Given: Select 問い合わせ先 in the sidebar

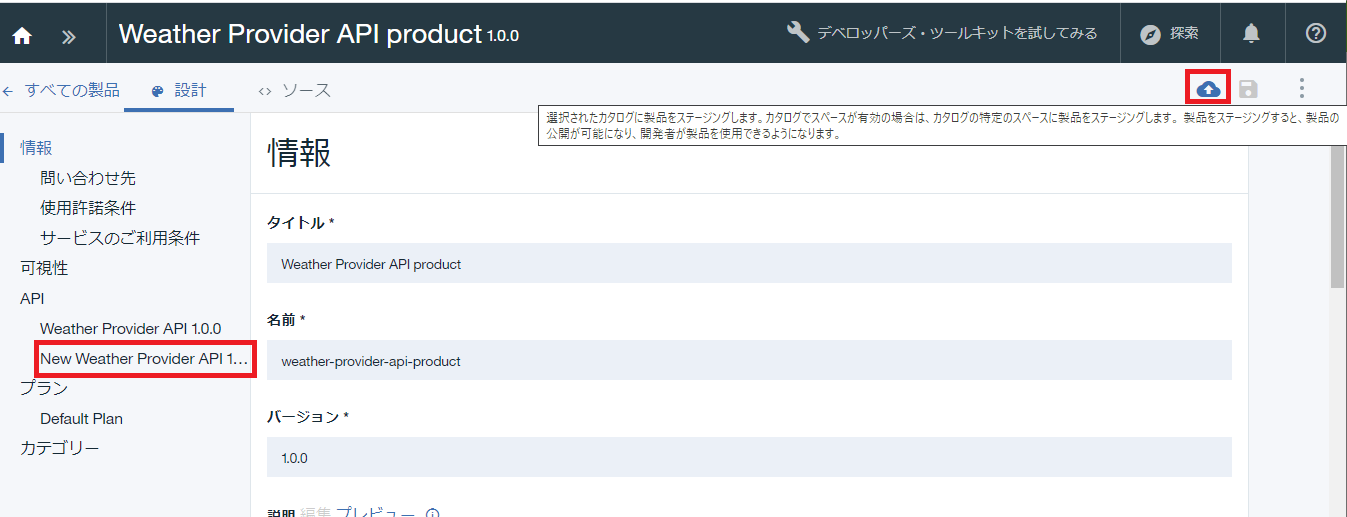Looking at the screenshot, I should (88, 178).
